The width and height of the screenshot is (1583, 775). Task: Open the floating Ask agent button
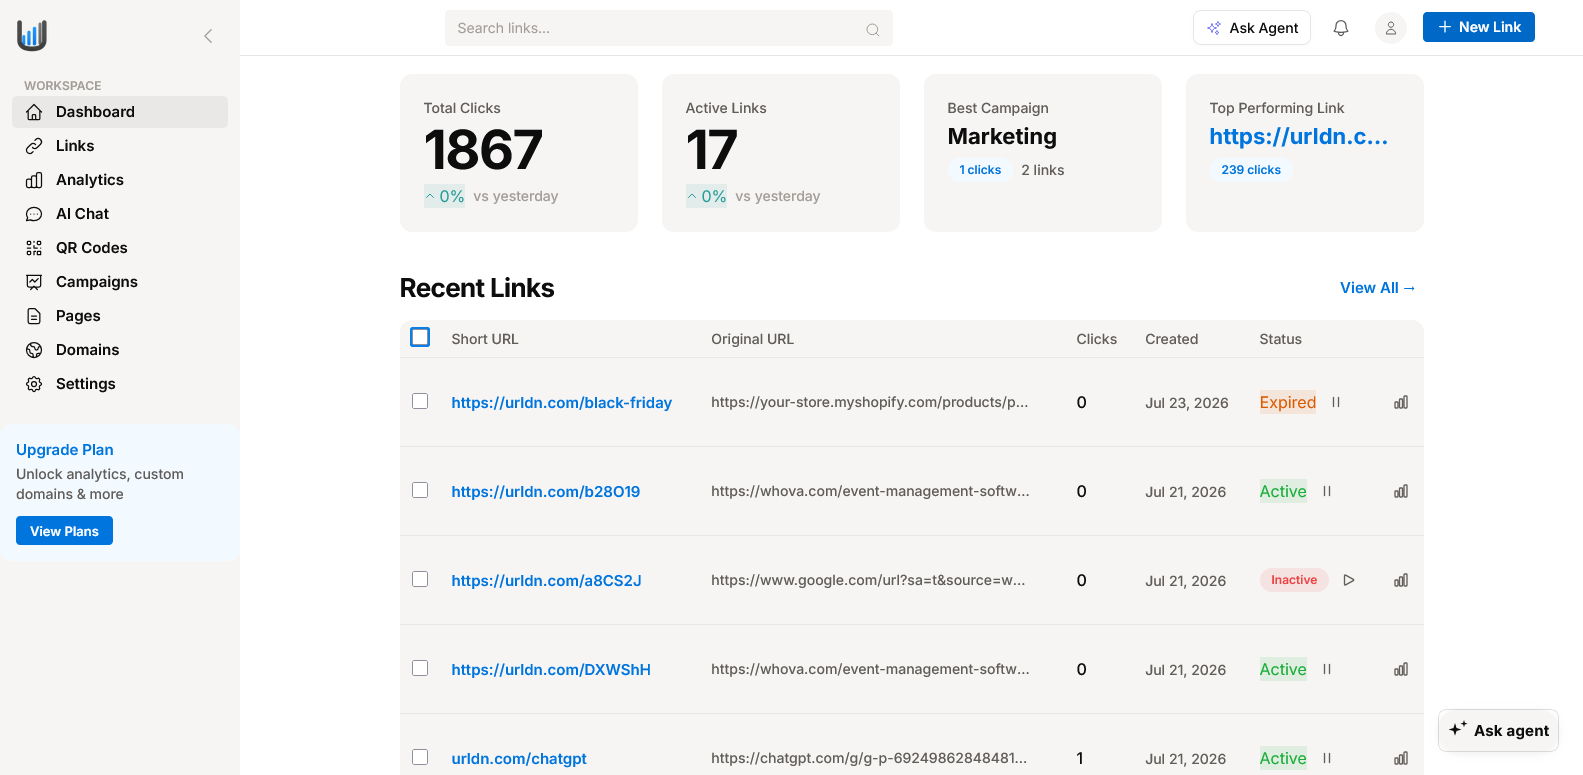[1498, 730]
